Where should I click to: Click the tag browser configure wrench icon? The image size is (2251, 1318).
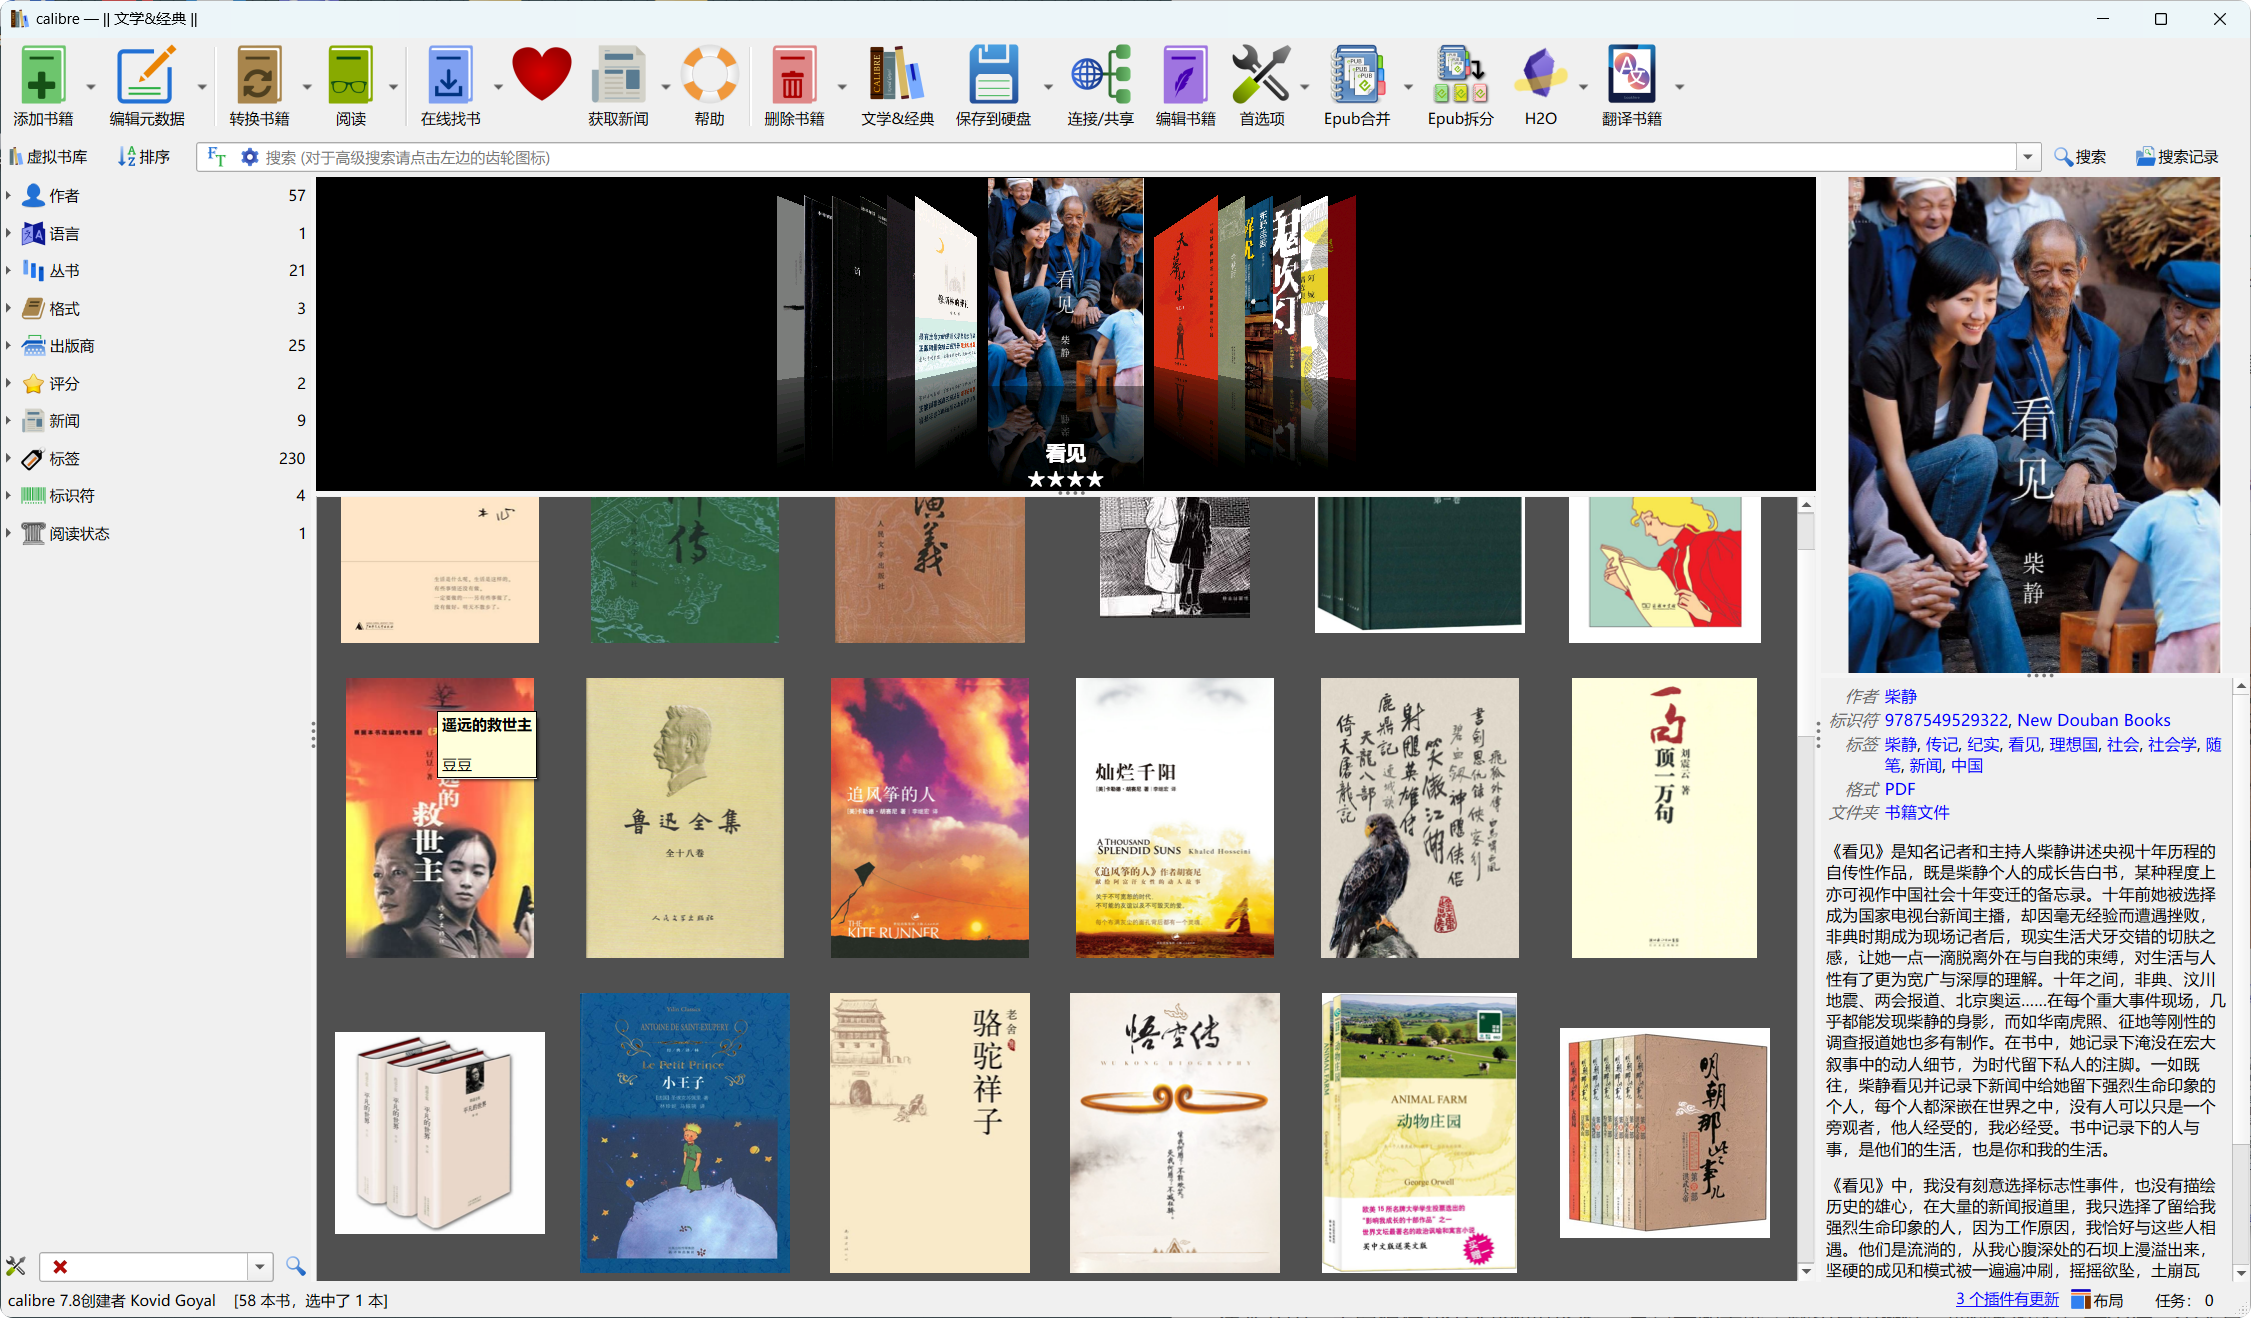tap(16, 1266)
